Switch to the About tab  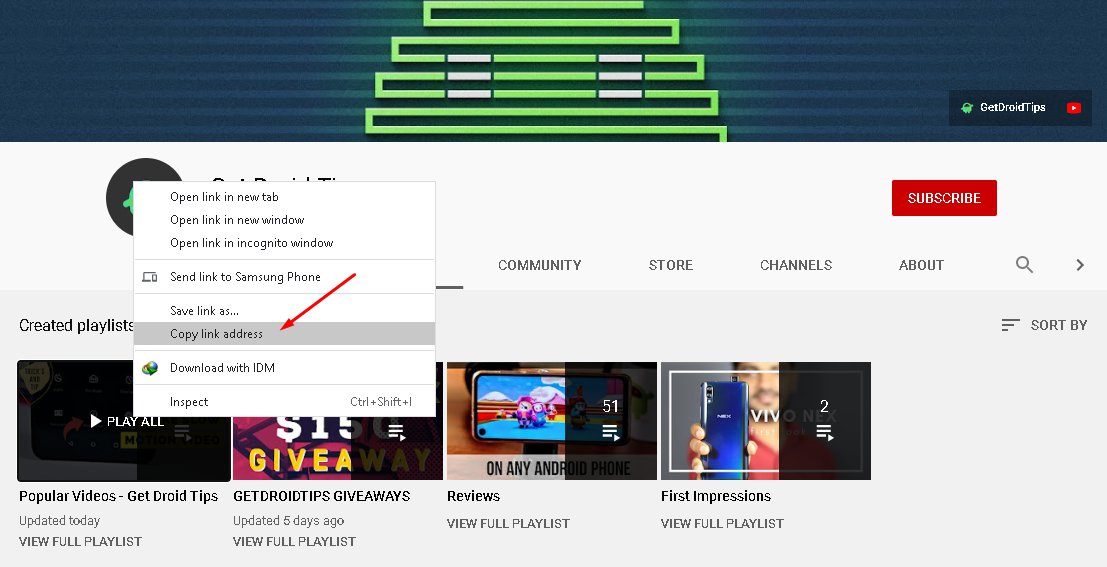click(x=921, y=265)
